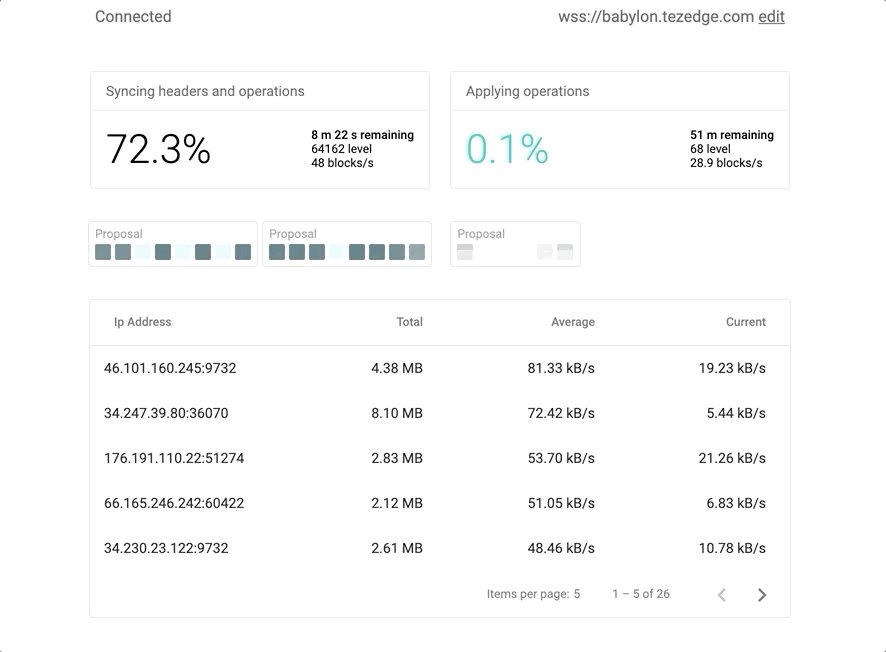This screenshot has width=886, height=652.
Task: Click the 48.46 kB/s average value
Action: [x=561, y=548]
